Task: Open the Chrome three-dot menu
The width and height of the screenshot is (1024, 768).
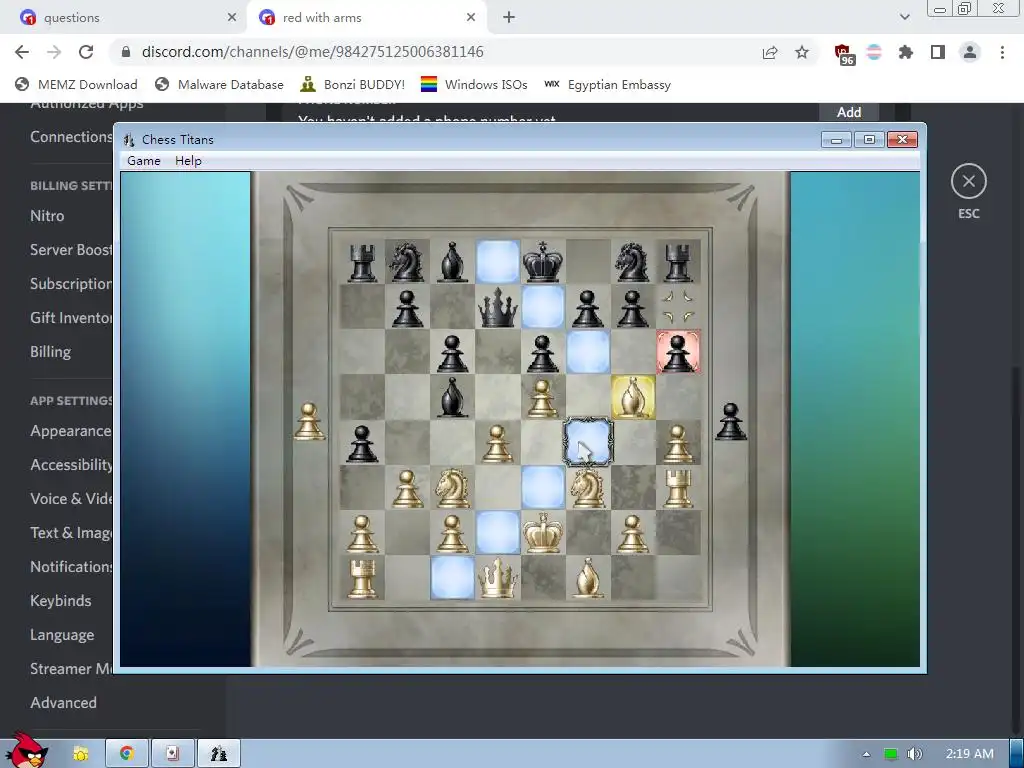Action: [x=1002, y=52]
